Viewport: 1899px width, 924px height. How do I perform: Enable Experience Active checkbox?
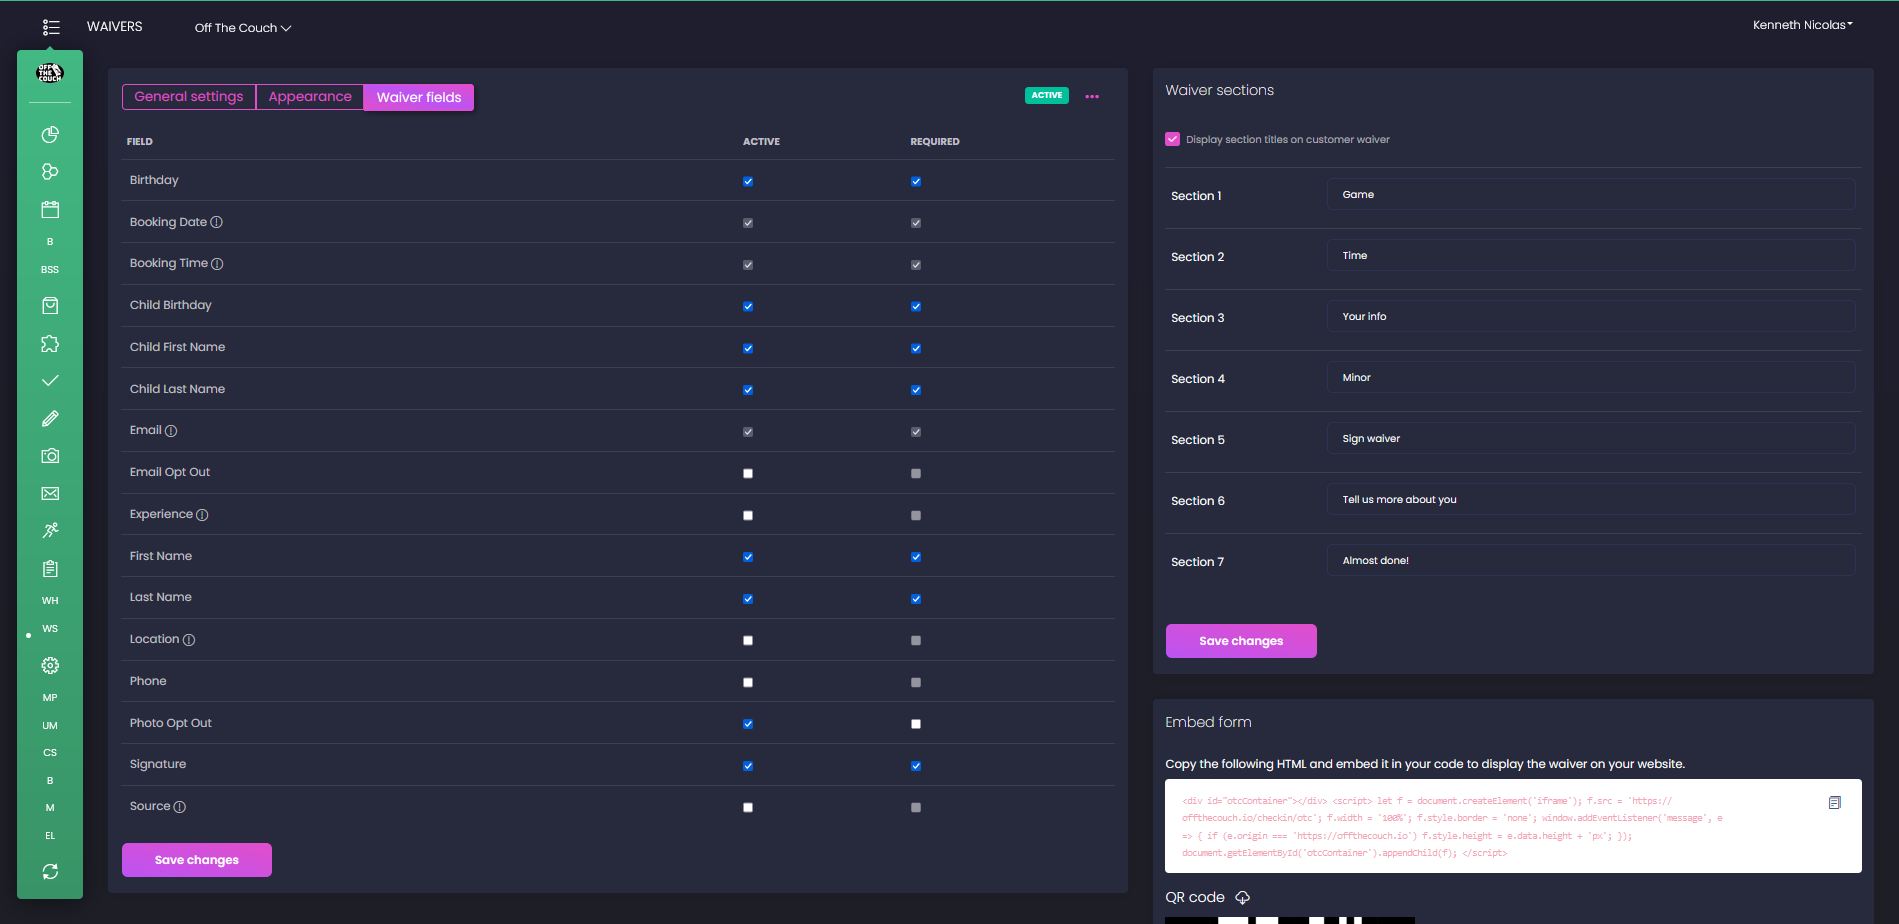click(748, 515)
